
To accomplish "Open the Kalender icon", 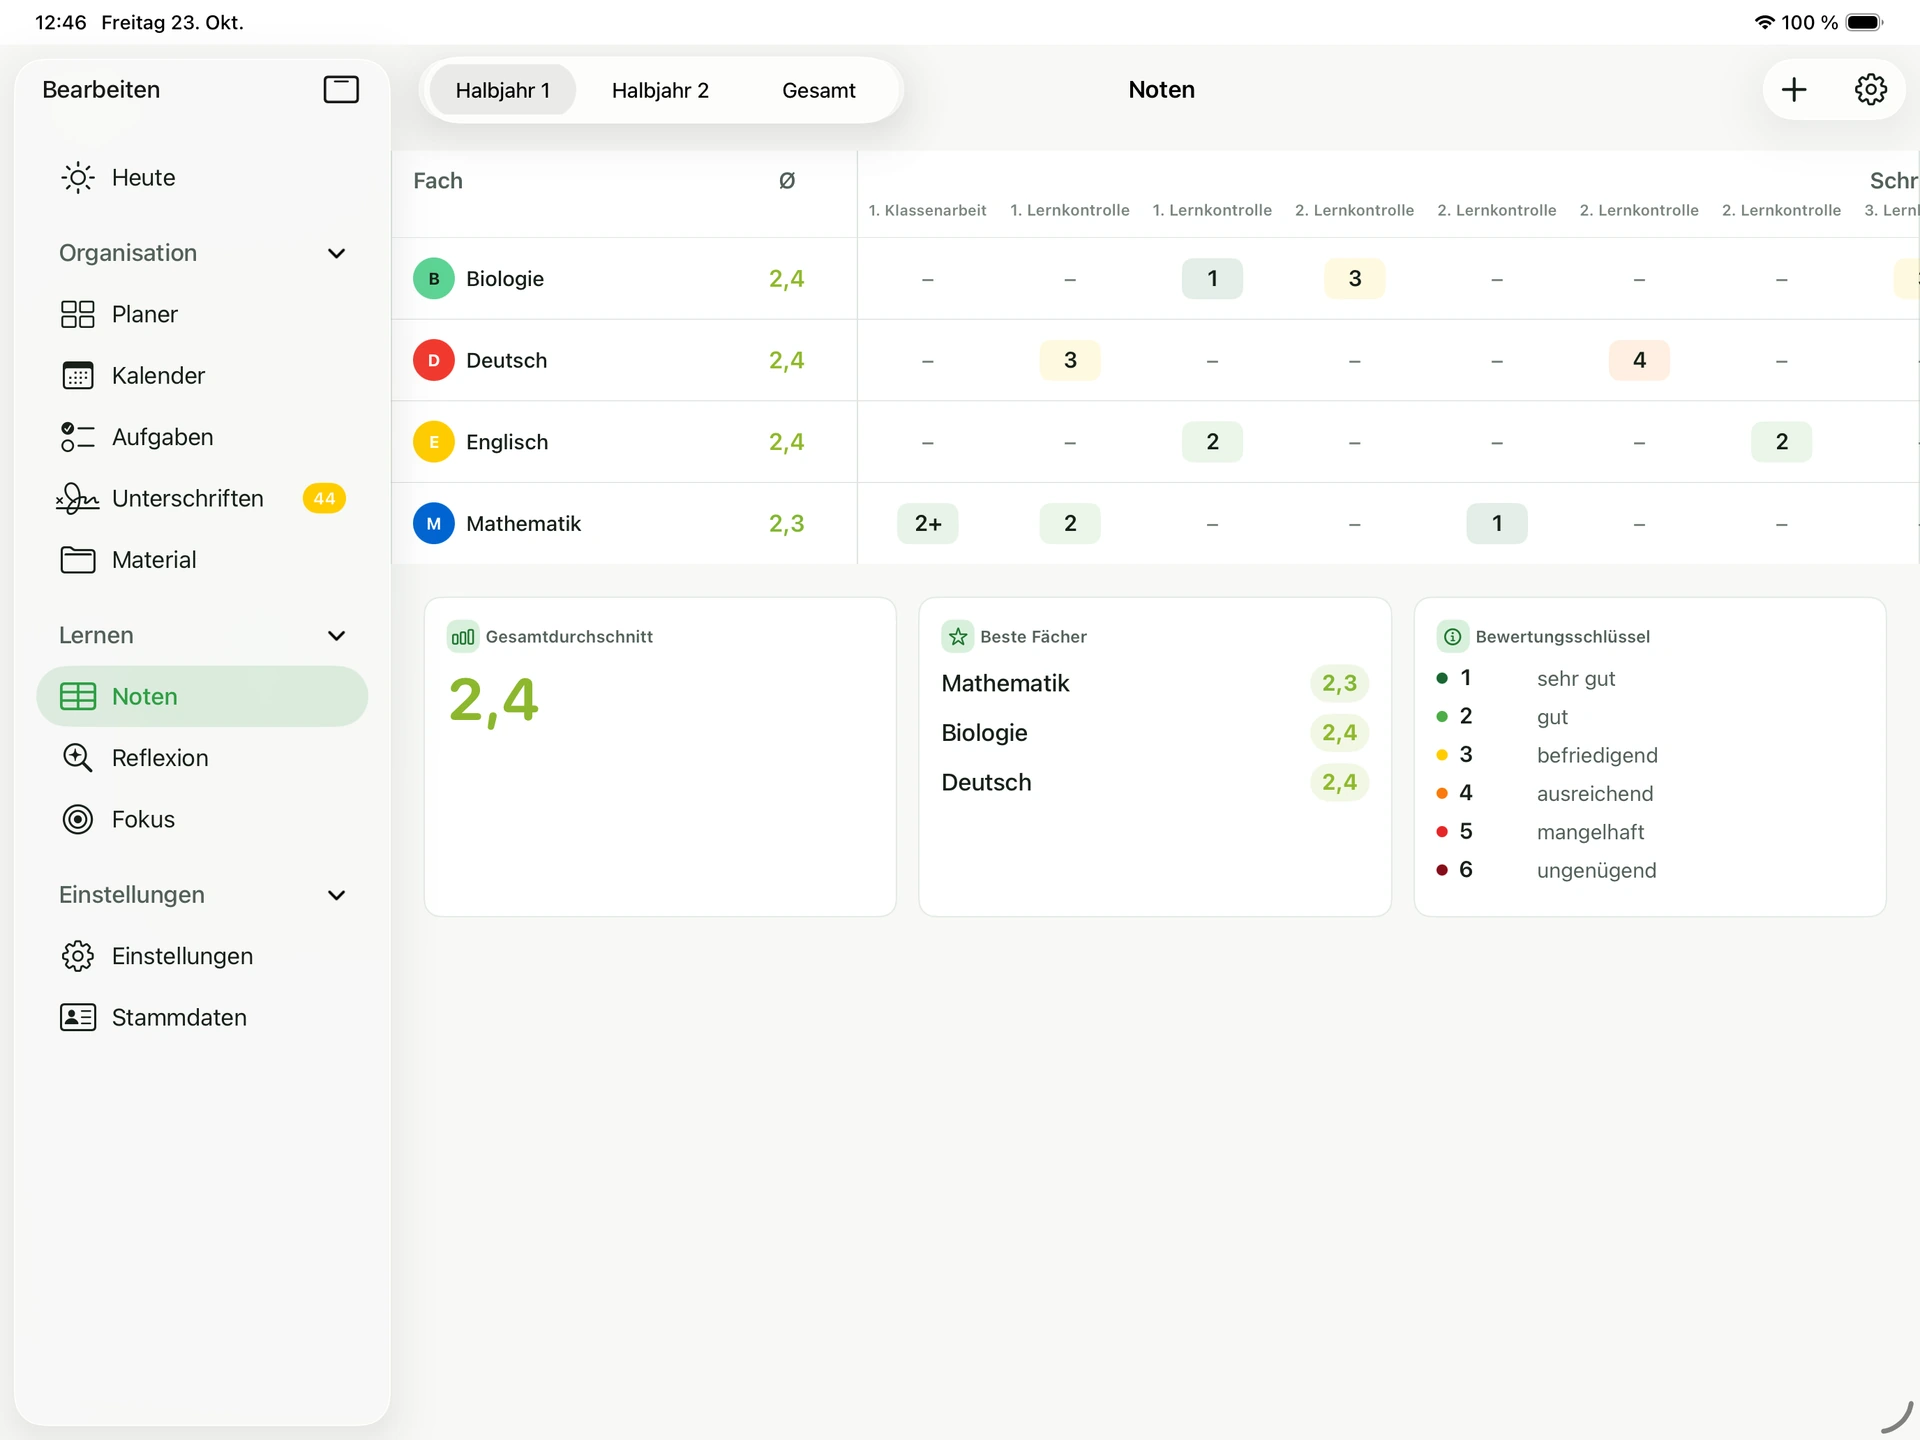I will click(78, 376).
